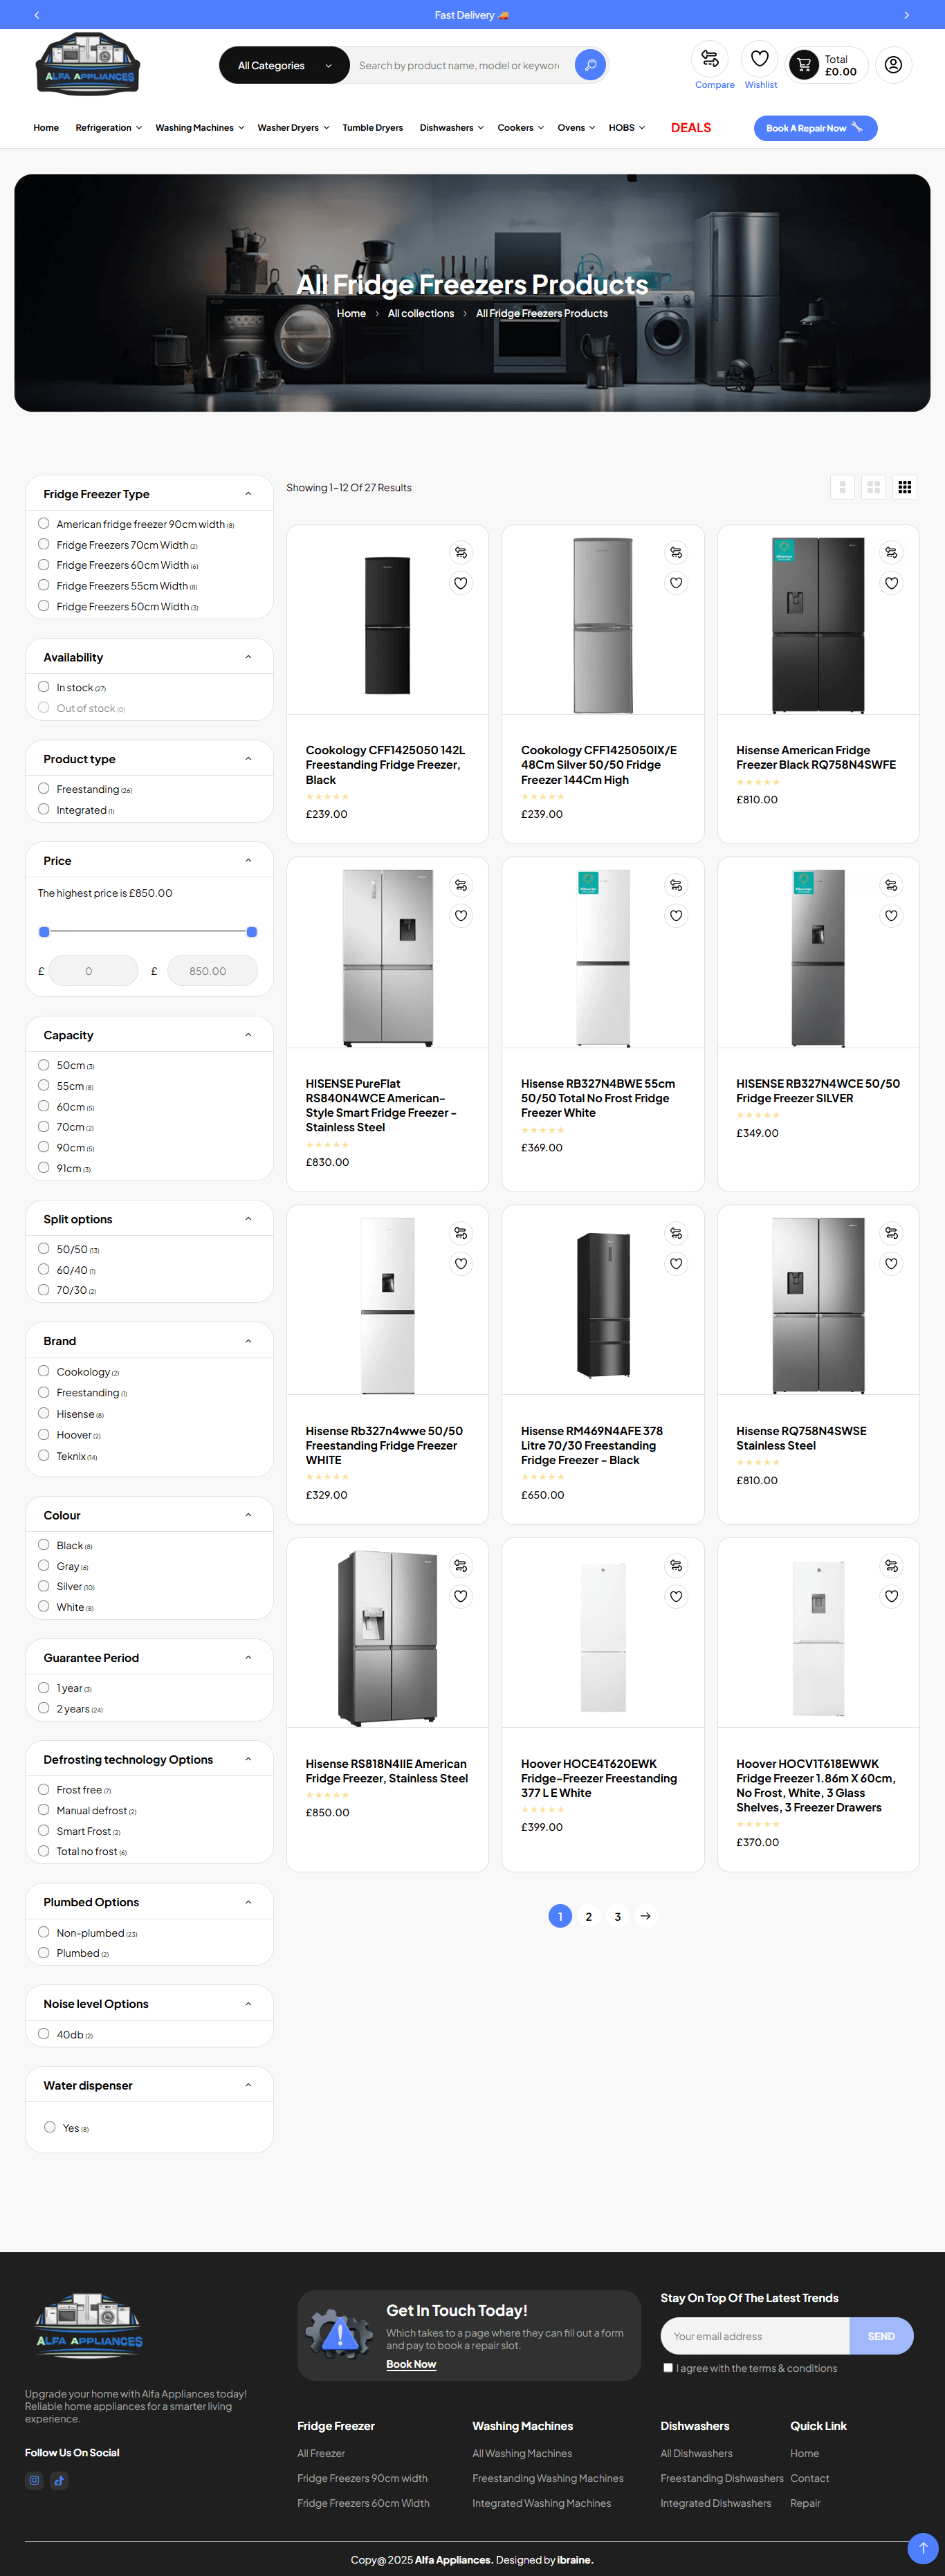Image resolution: width=945 pixels, height=2576 pixels.
Task: Click the newsletter email address field
Action: pyautogui.click(x=755, y=2336)
